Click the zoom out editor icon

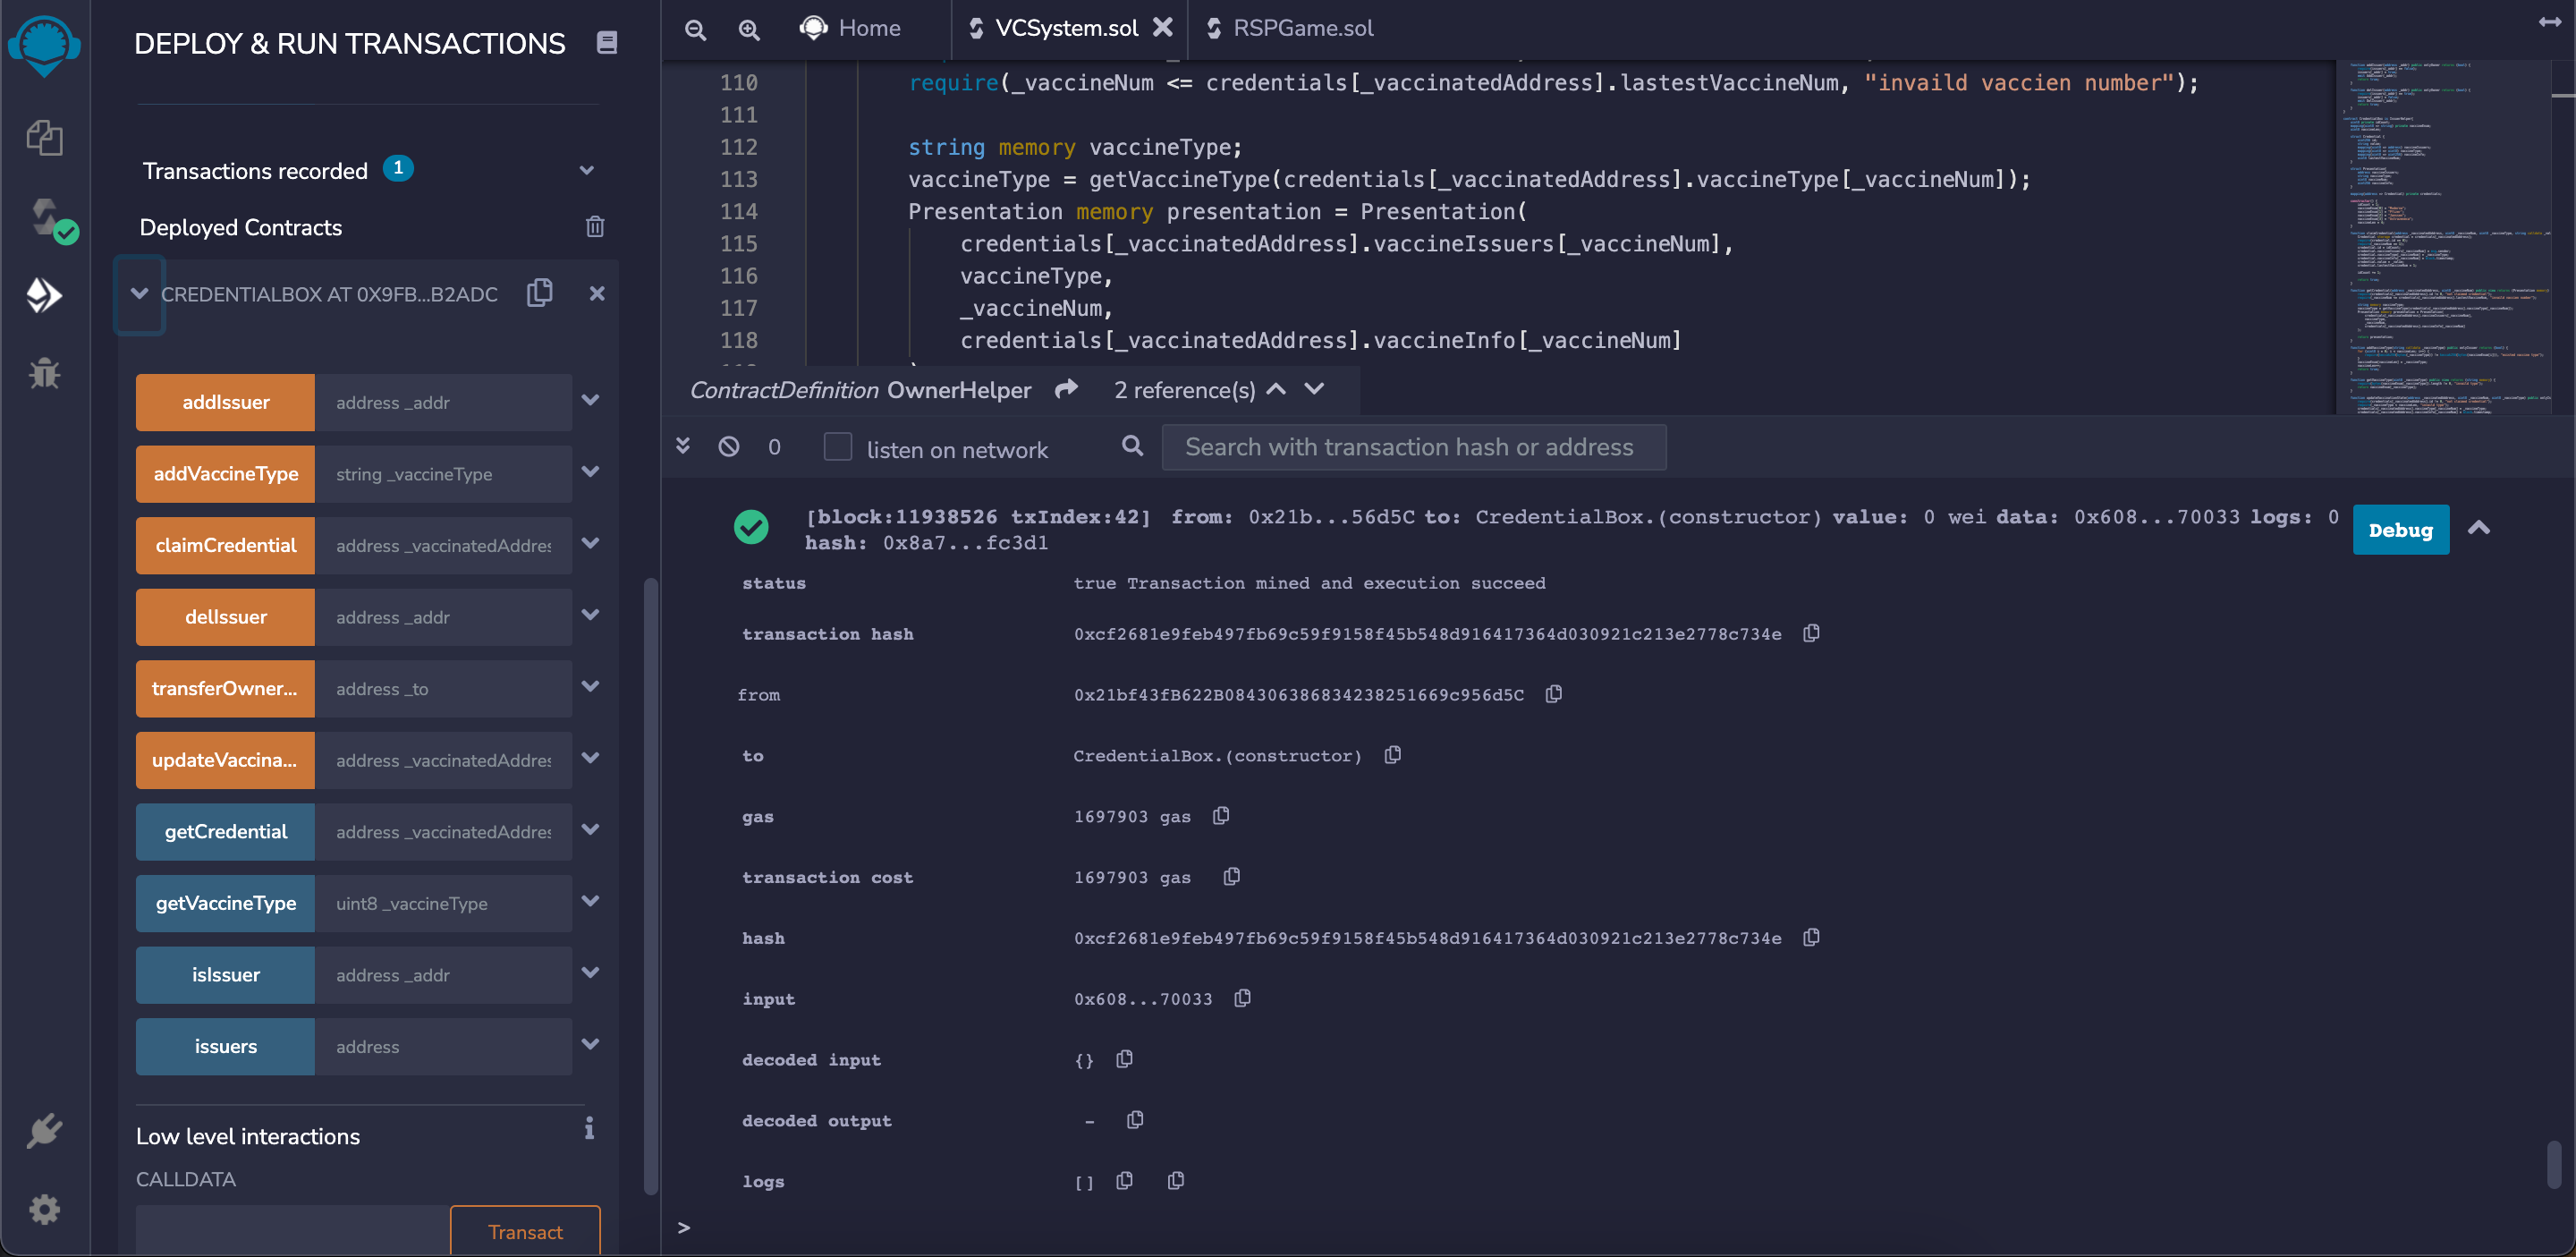[695, 29]
